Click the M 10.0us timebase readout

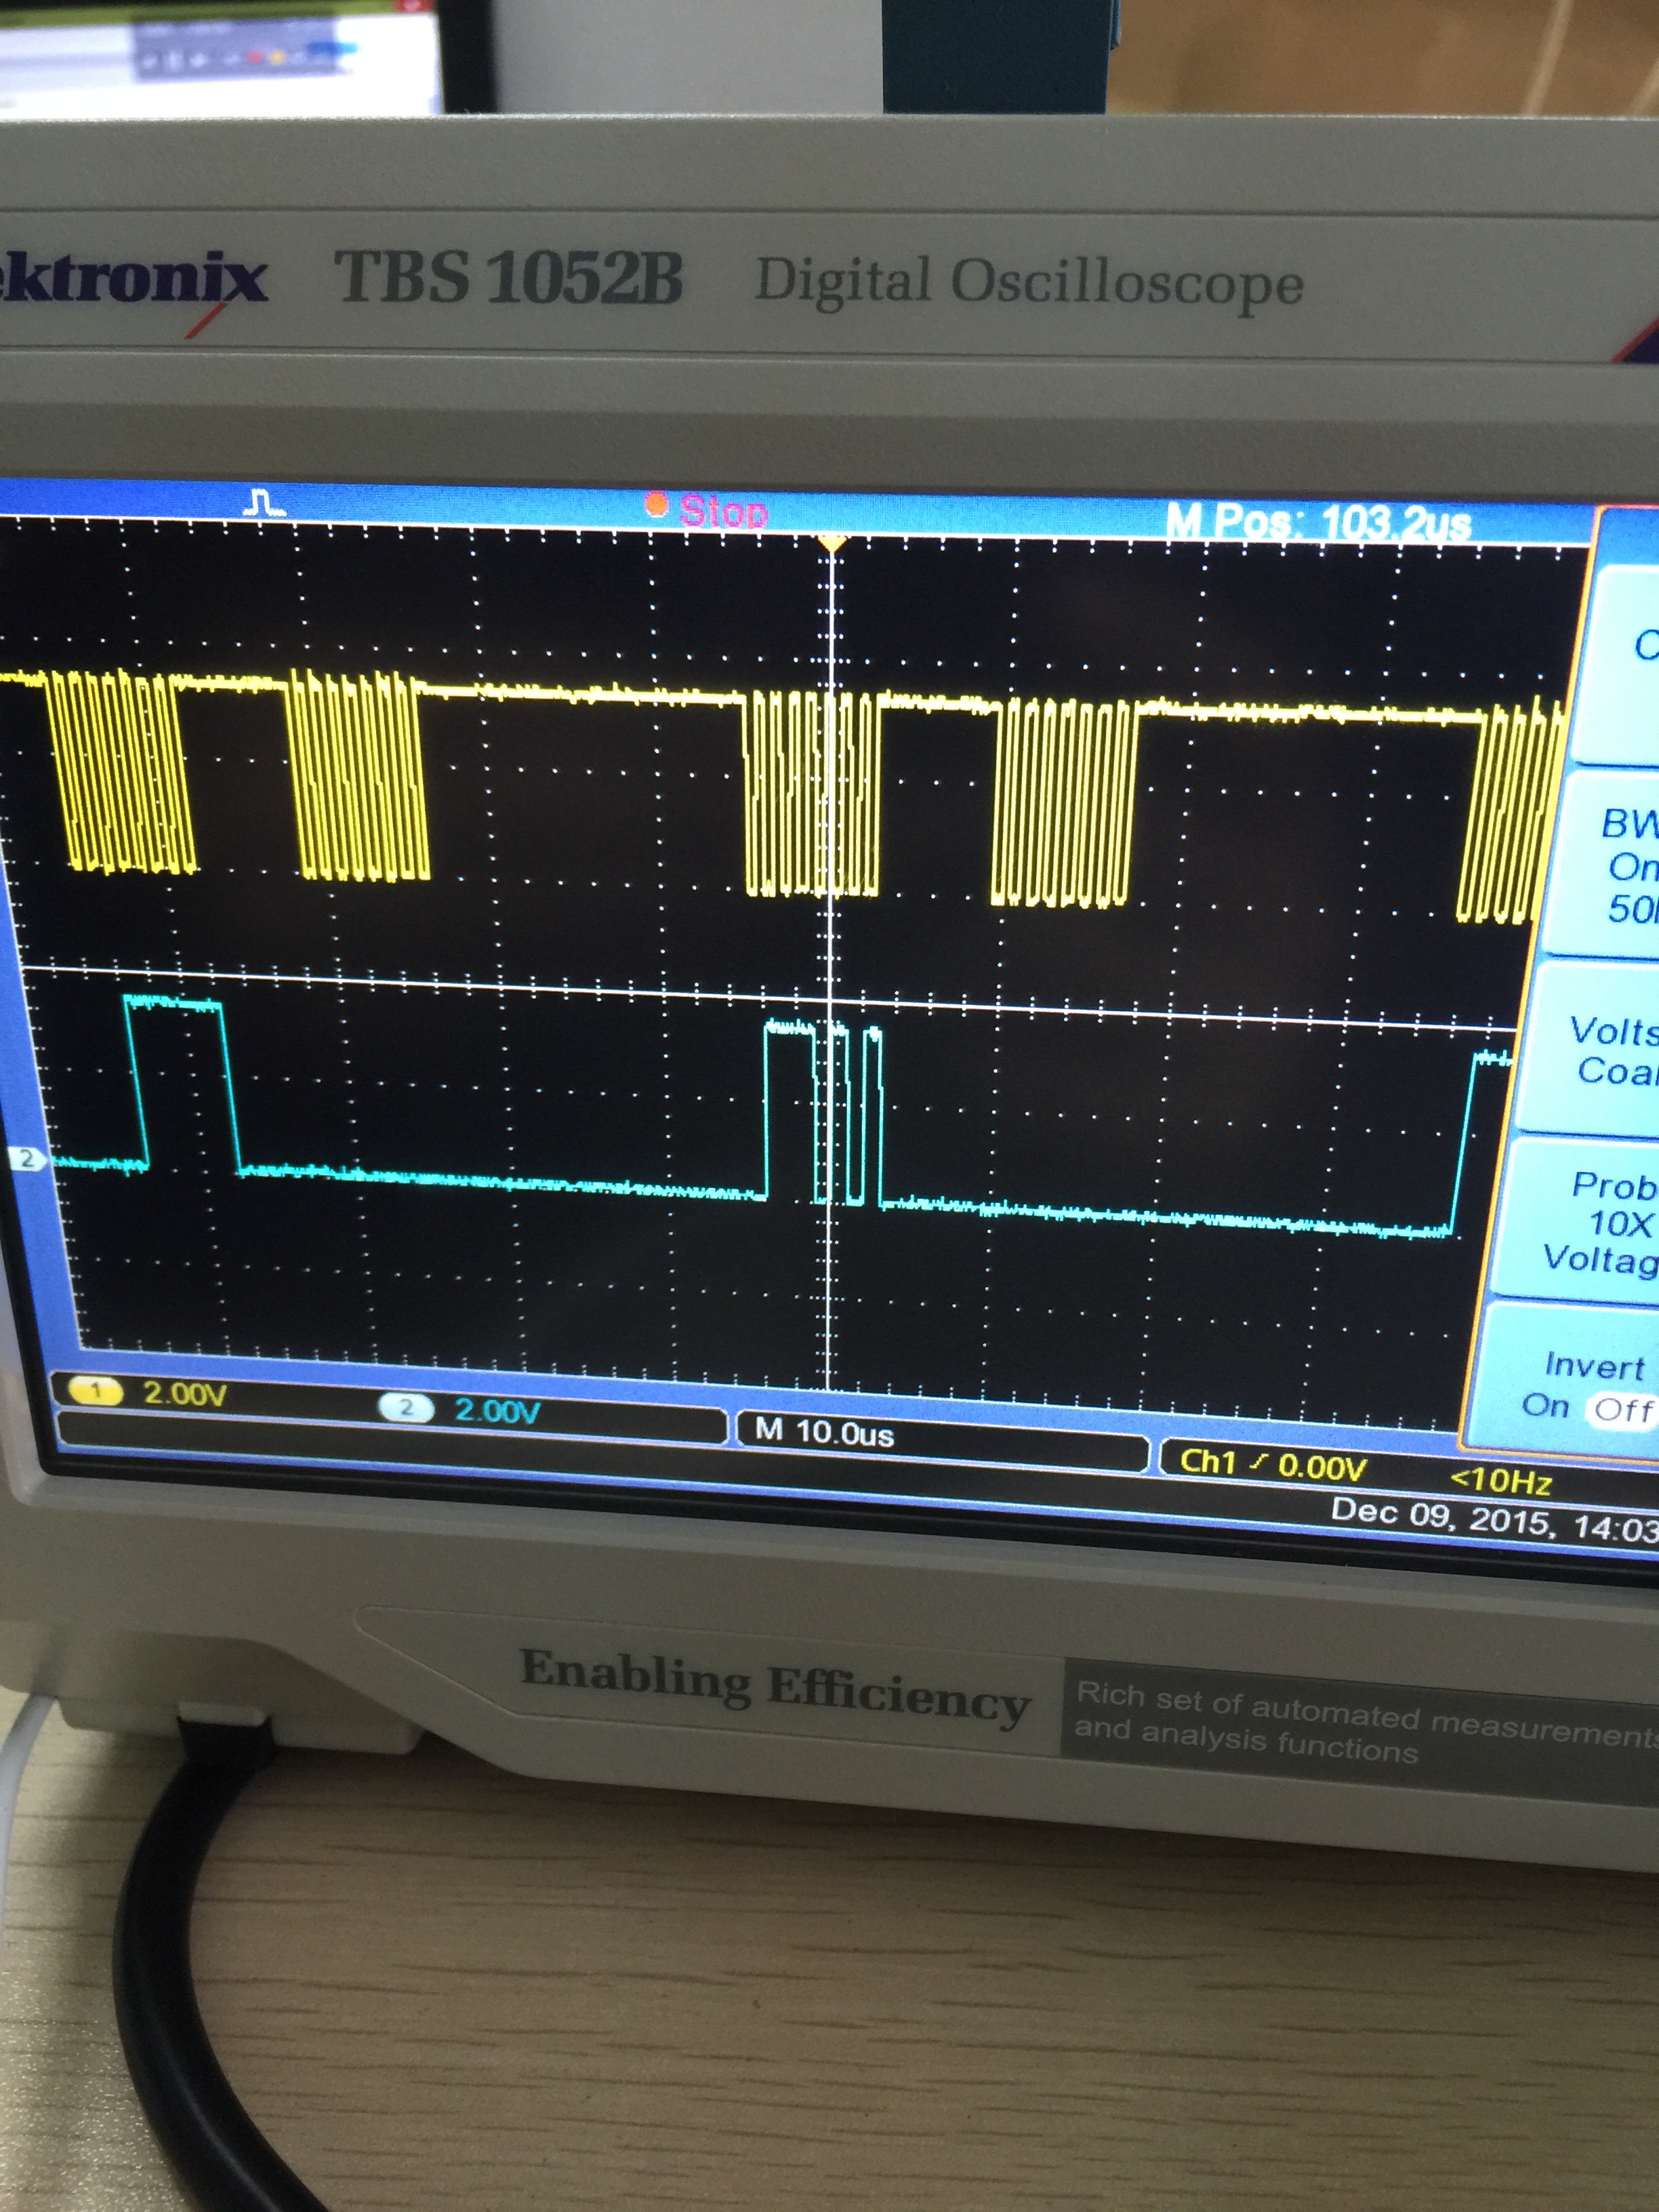click(x=824, y=1432)
